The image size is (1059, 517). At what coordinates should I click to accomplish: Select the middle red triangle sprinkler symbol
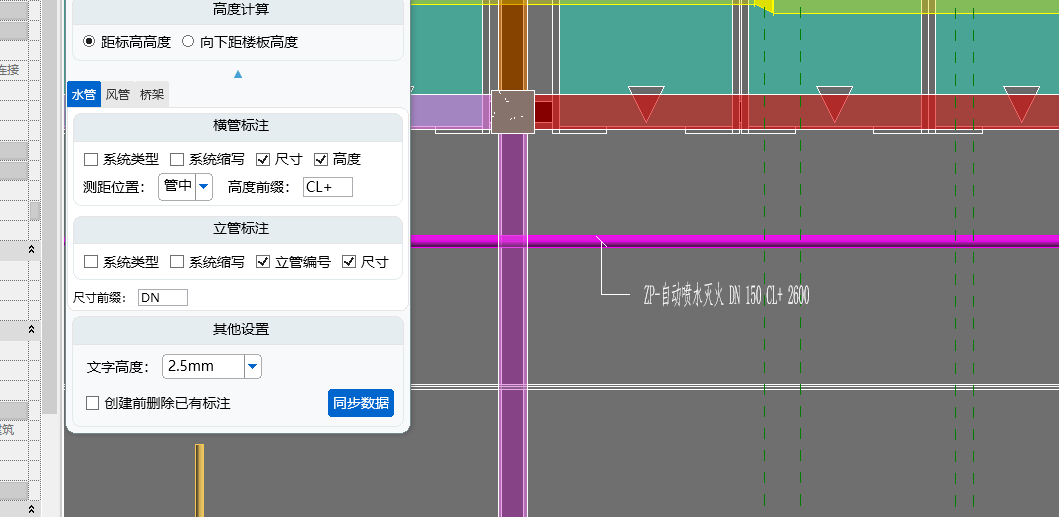(x=834, y=103)
